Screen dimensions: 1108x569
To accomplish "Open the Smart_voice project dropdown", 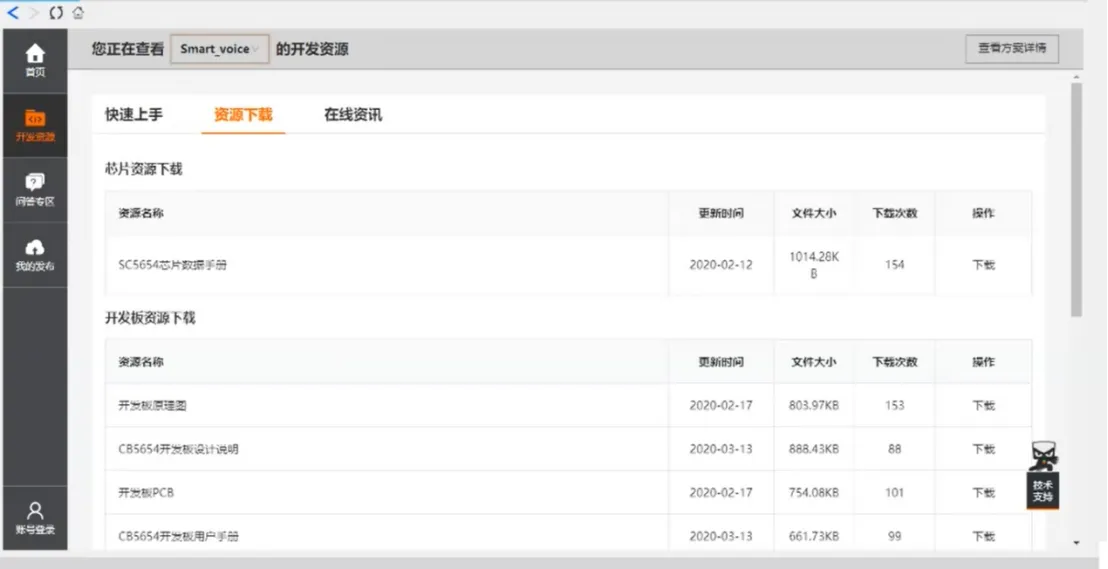I will click(220, 49).
